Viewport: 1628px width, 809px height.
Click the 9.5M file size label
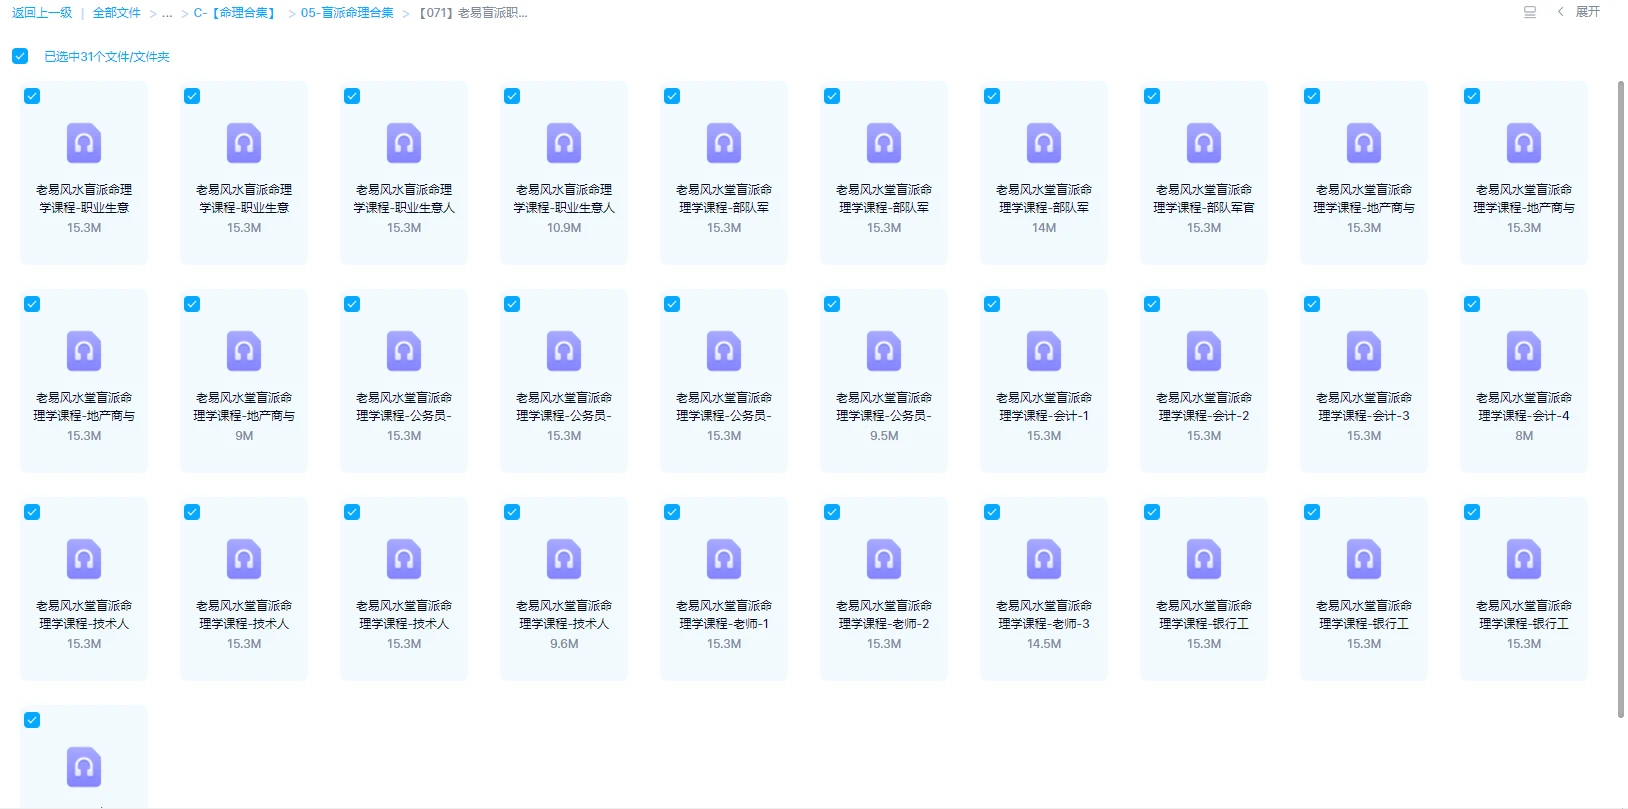pyautogui.click(x=884, y=436)
